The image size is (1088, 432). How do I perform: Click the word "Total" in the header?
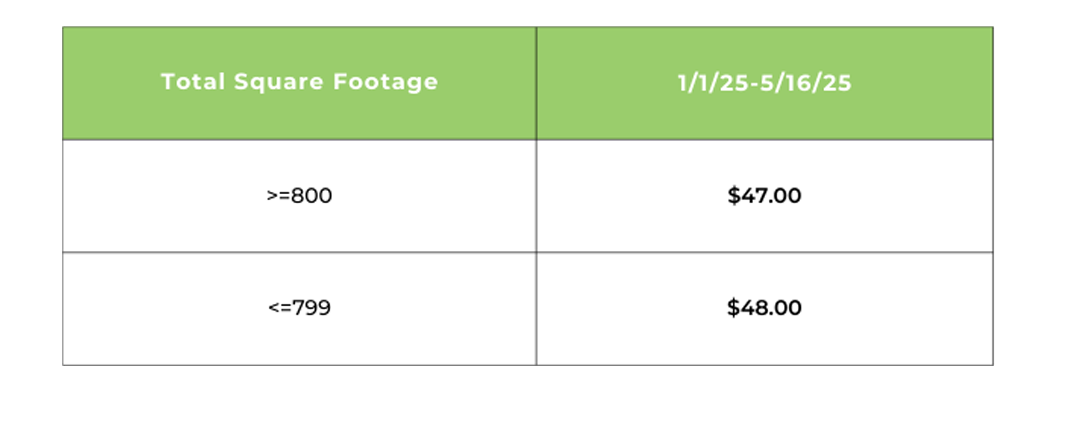[x=189, y=82]
